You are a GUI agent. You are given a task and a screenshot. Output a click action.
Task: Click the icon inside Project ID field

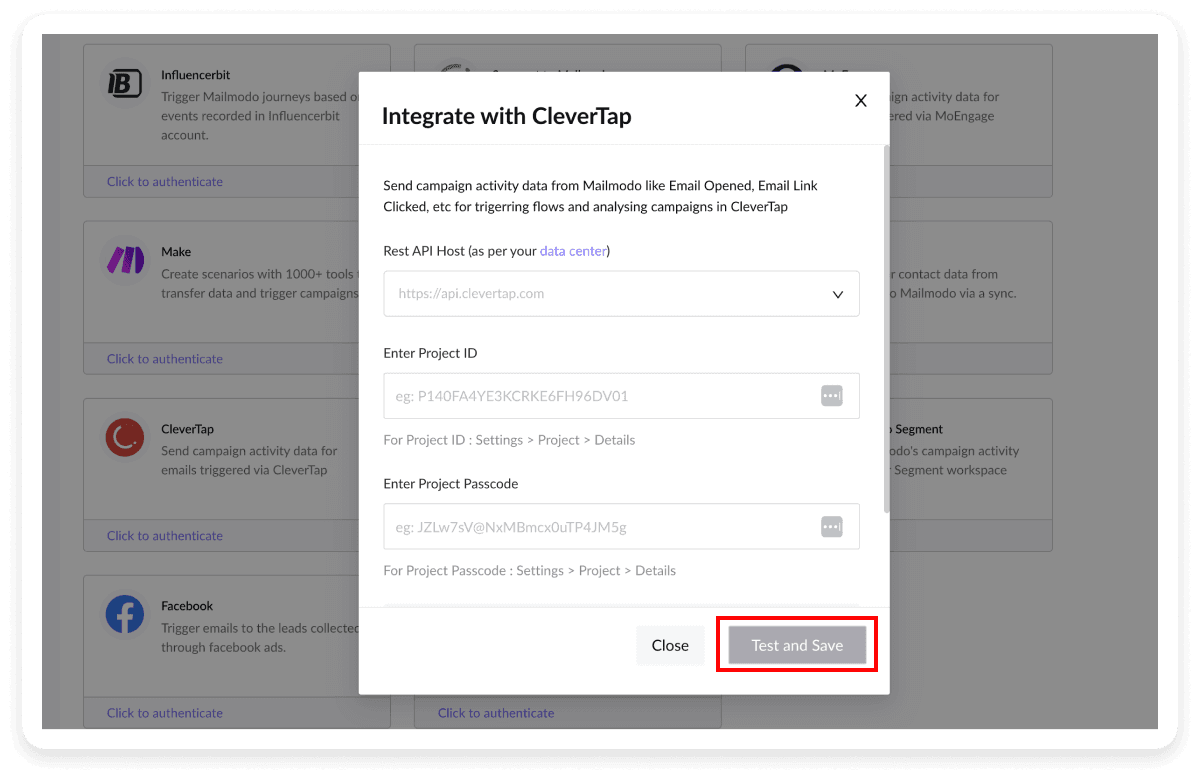(832, 396)
